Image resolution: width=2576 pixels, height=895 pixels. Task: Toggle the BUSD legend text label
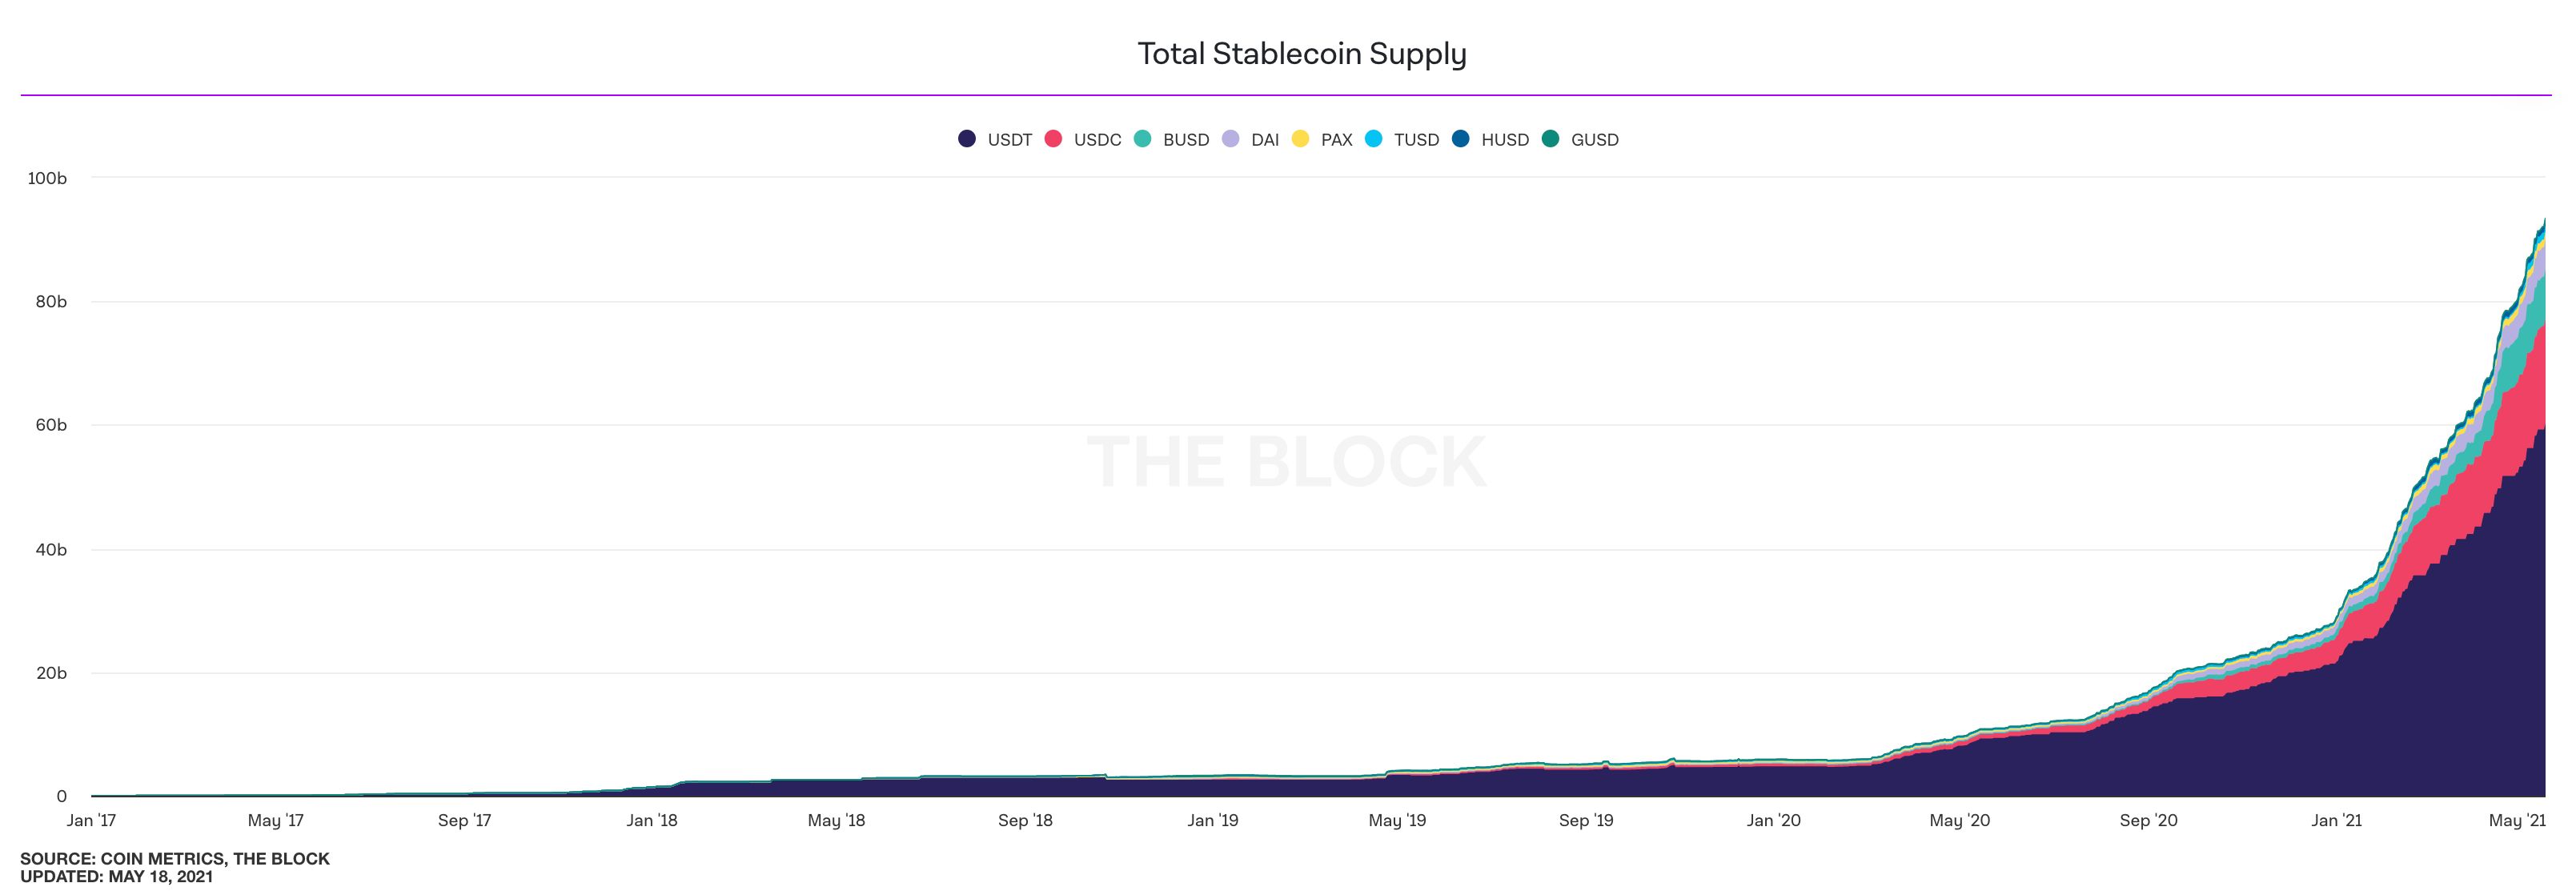pyautogui.click(x=1186, y=140)
